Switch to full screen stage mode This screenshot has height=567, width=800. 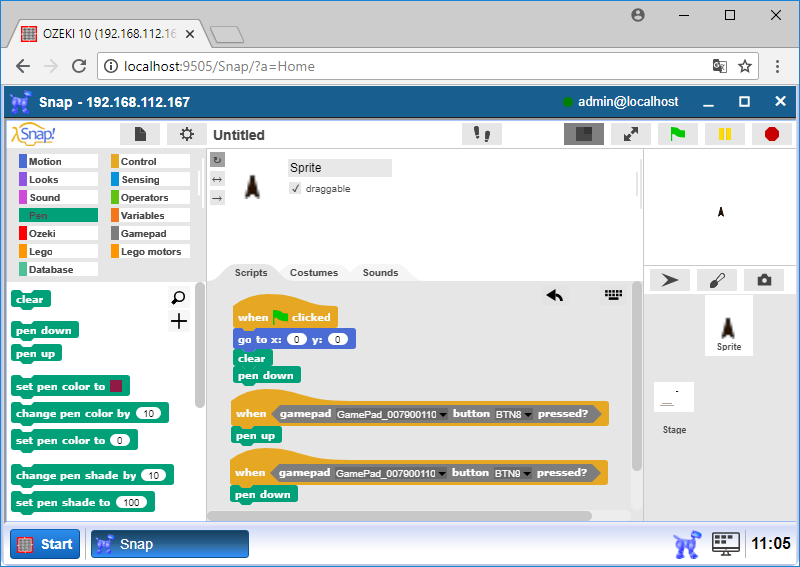[x=631, y=134]
